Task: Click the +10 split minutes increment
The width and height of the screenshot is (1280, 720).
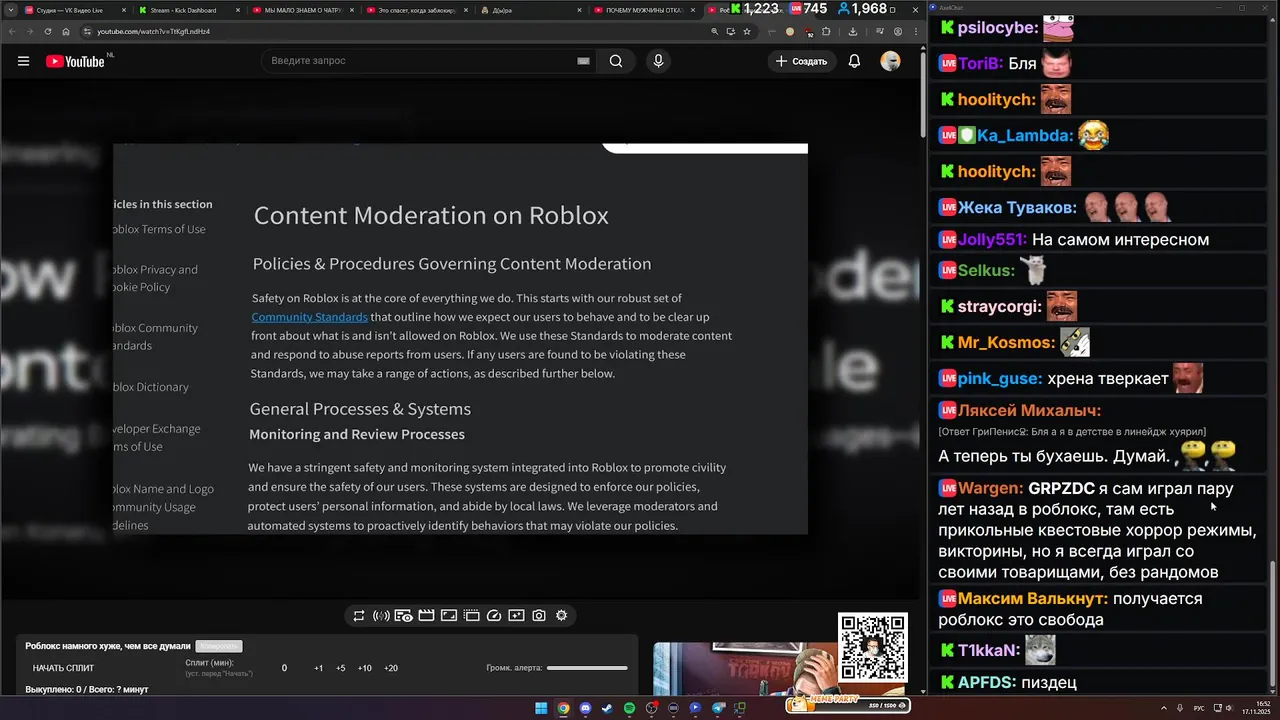Action: [x=364, y=668]
